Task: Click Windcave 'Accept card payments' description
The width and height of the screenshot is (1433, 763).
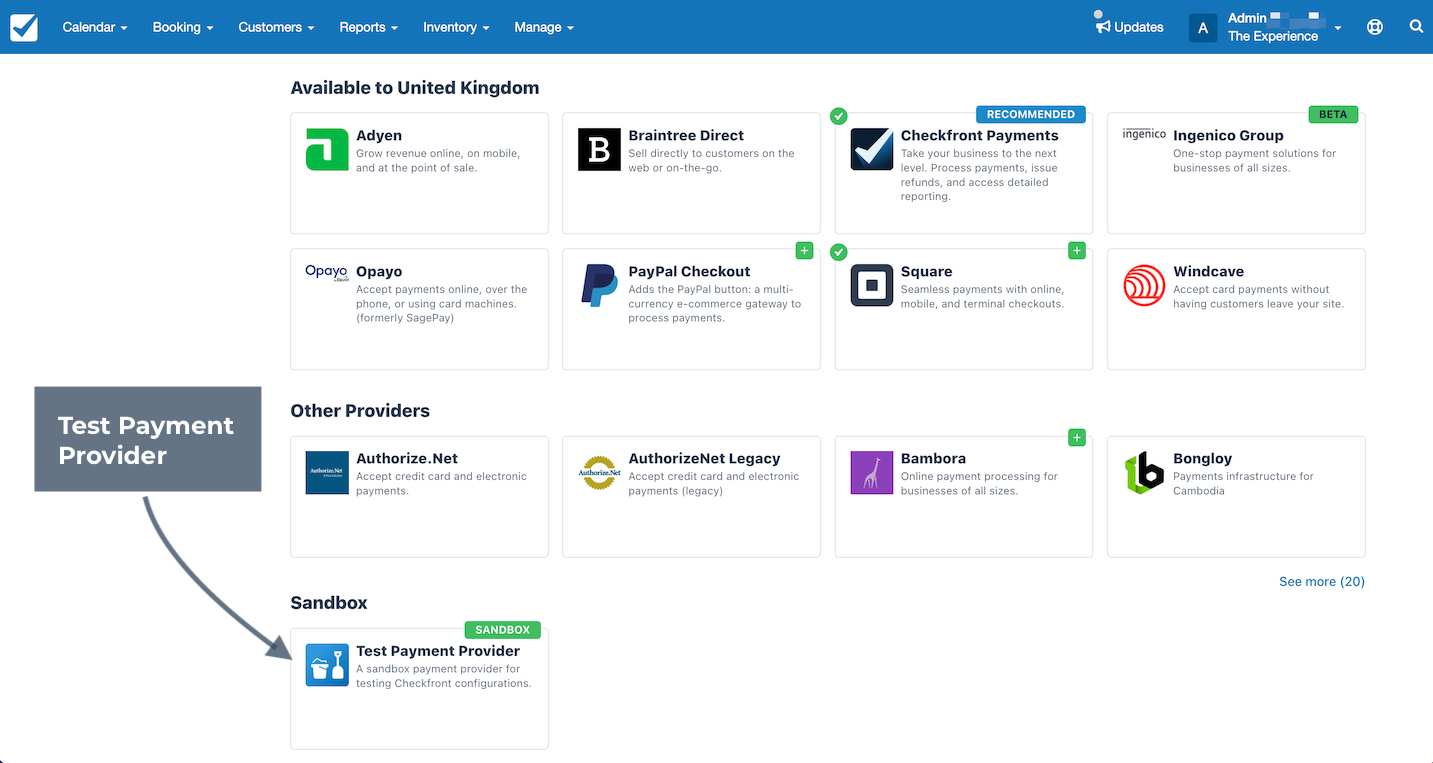Action: tap(1258, 297)
